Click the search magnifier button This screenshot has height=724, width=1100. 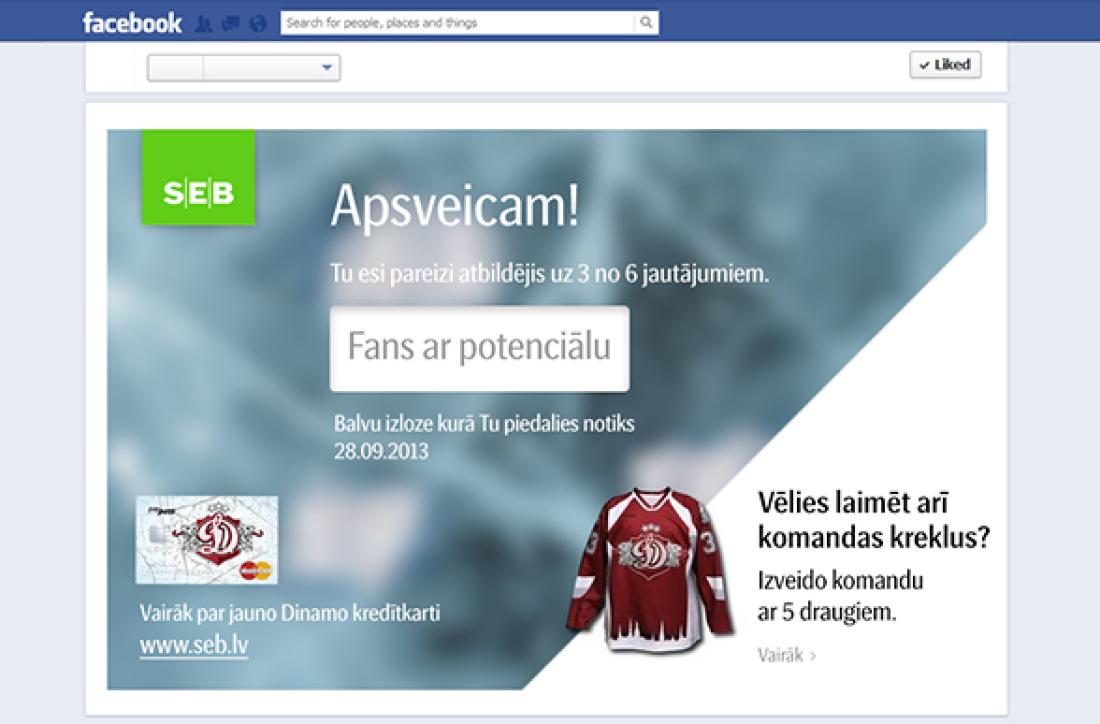[x=647, y=22]
